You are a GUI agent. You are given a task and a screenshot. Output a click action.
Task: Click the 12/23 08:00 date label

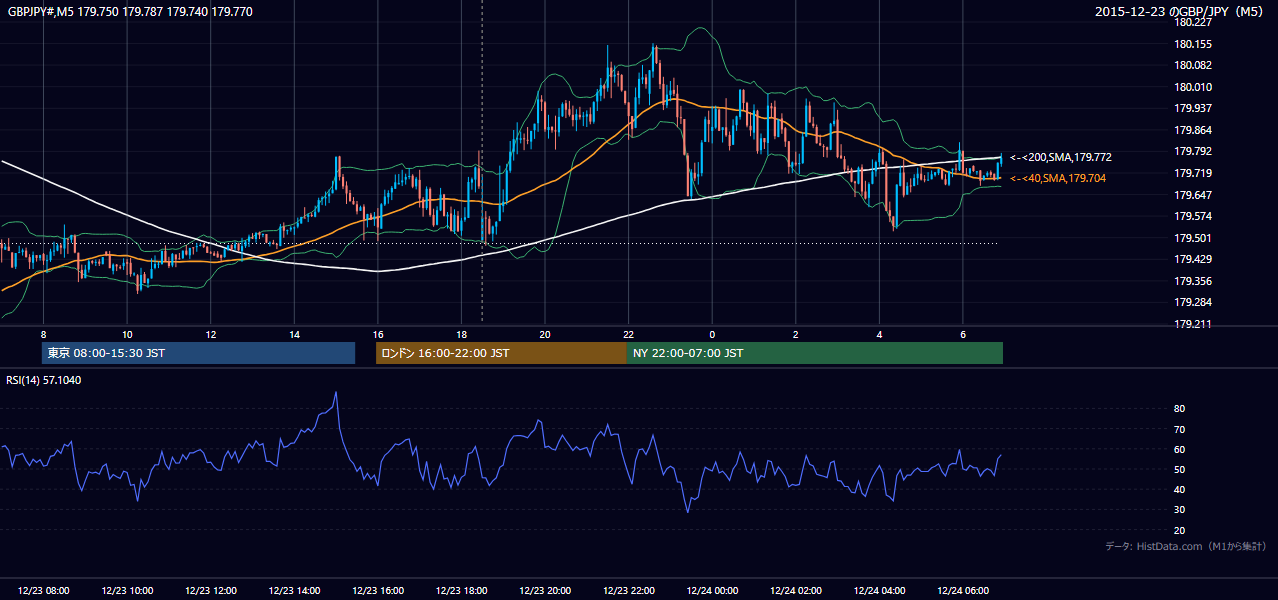click(x=43, y=591)
